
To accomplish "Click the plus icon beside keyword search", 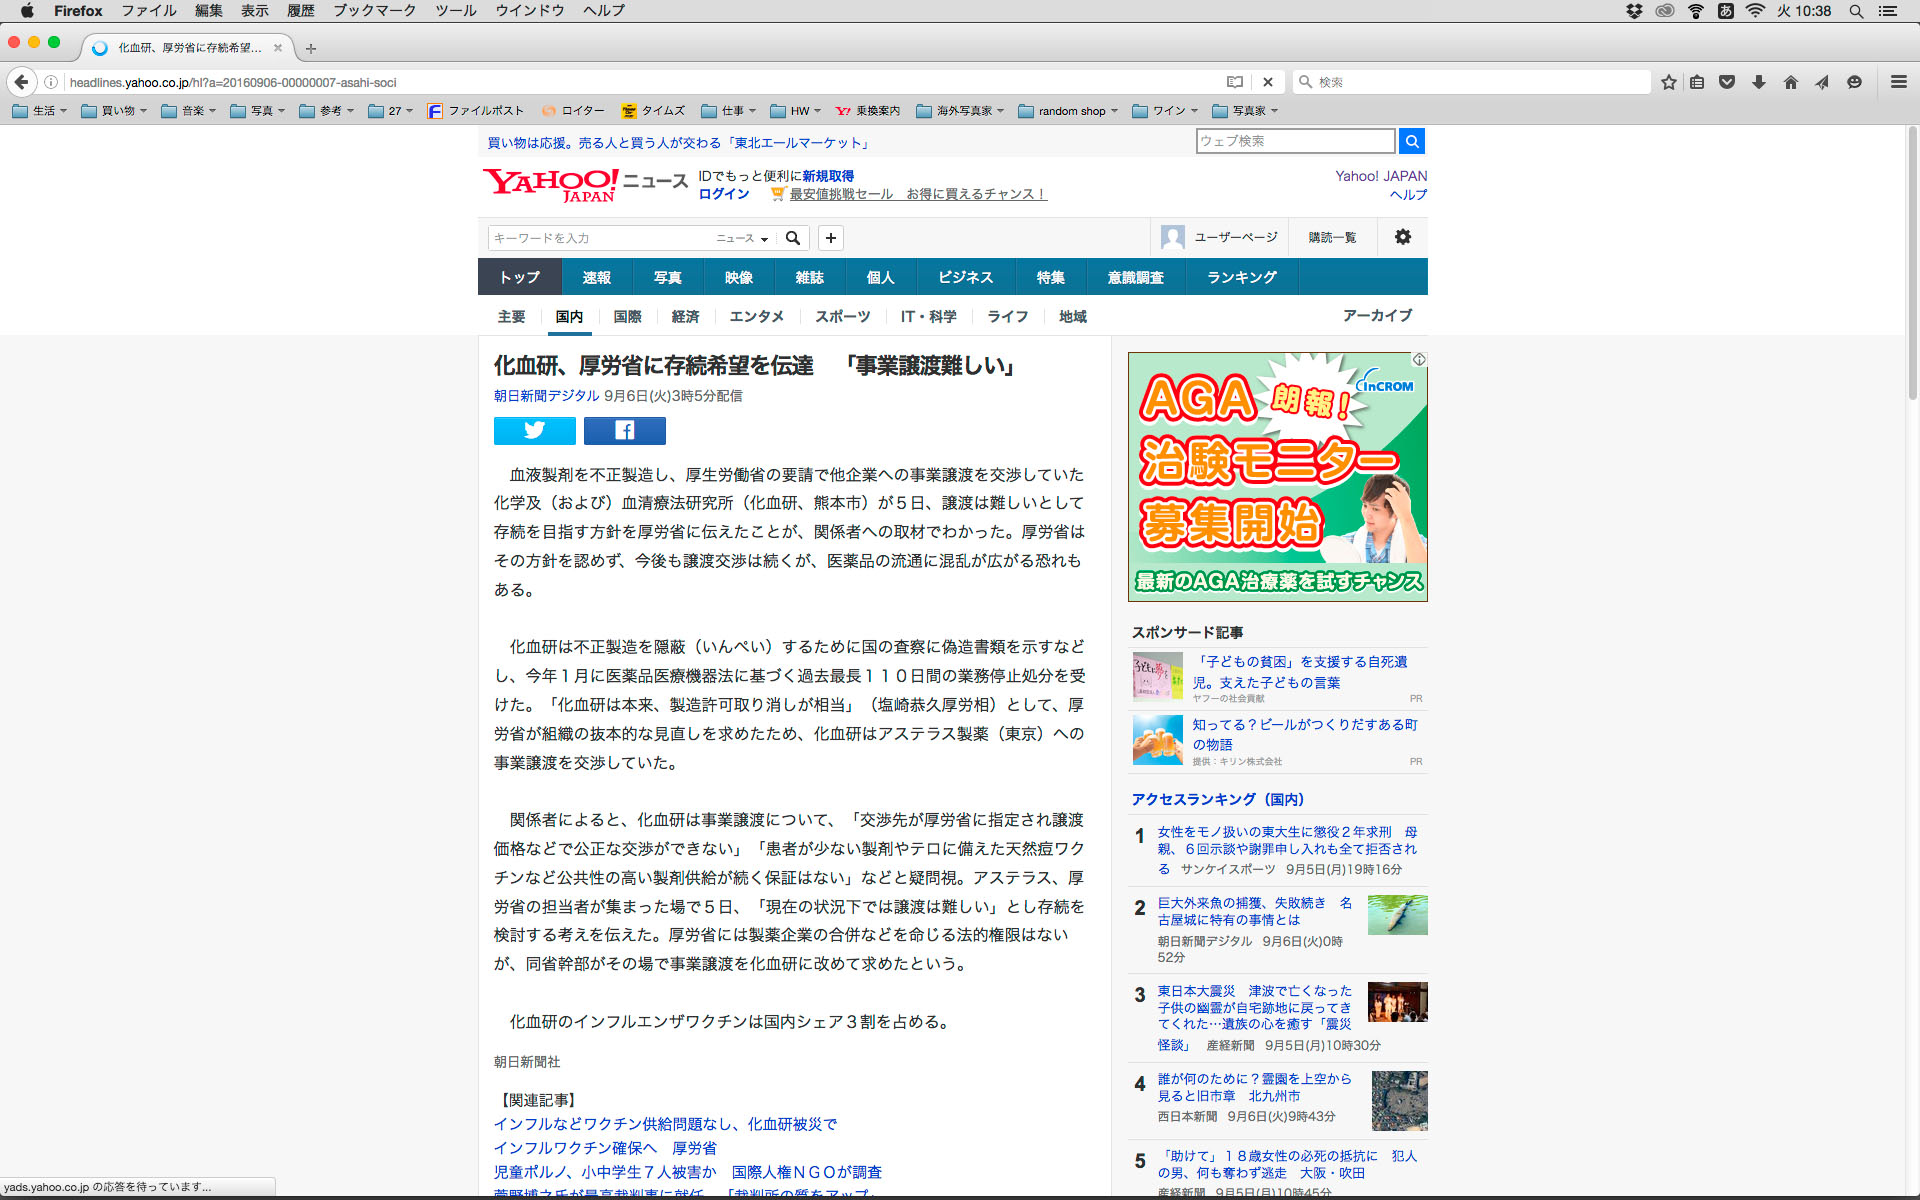I will pyautogui.click(x=830, y=238).
